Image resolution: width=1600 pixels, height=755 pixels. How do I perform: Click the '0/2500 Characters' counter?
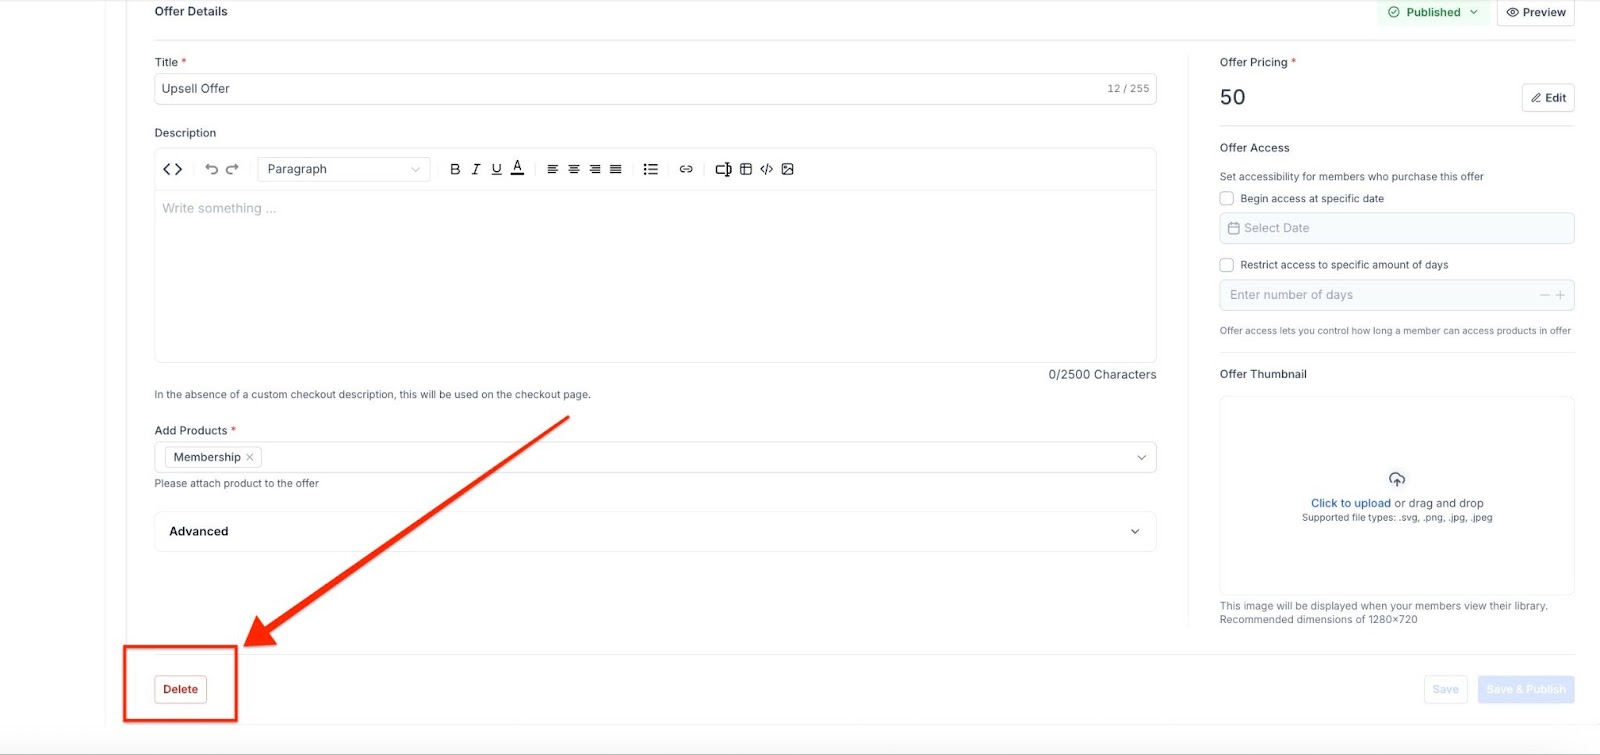1102,374
